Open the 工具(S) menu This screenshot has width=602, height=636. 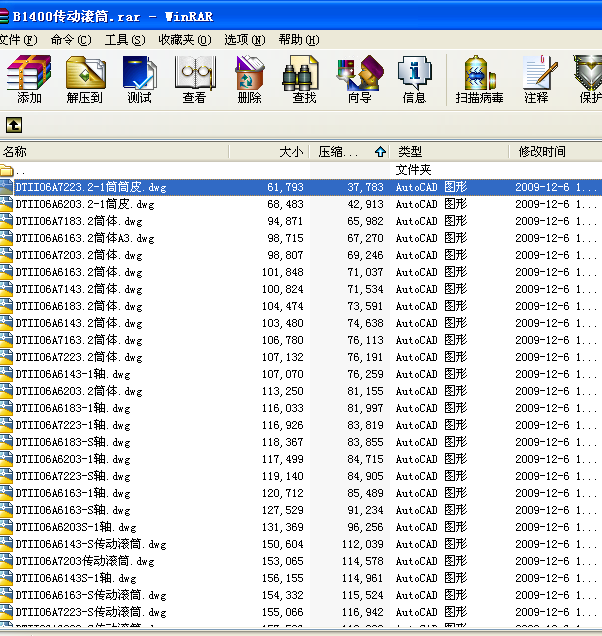point(125,40)
